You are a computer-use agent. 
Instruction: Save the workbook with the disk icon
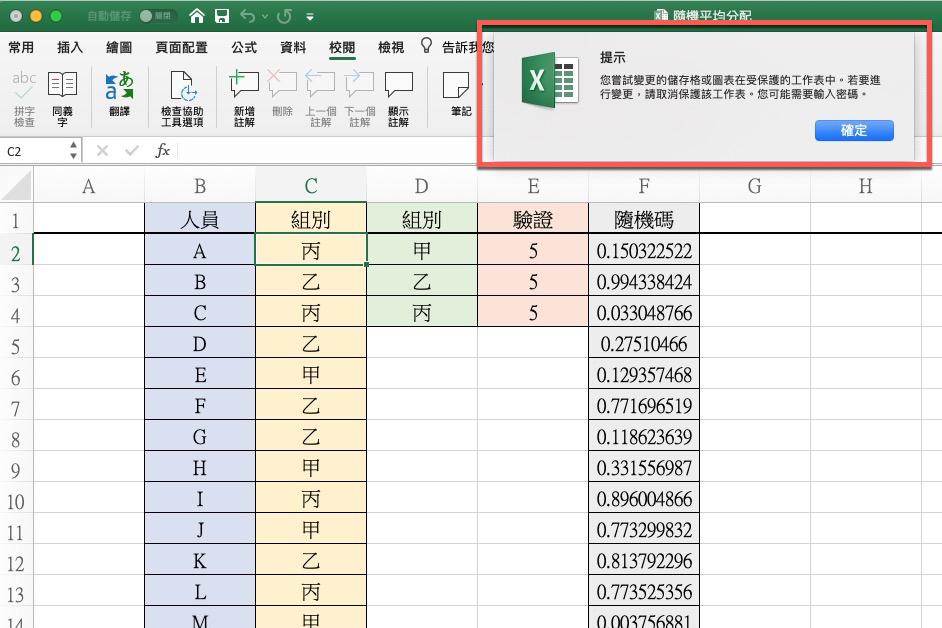pos(222,17)
